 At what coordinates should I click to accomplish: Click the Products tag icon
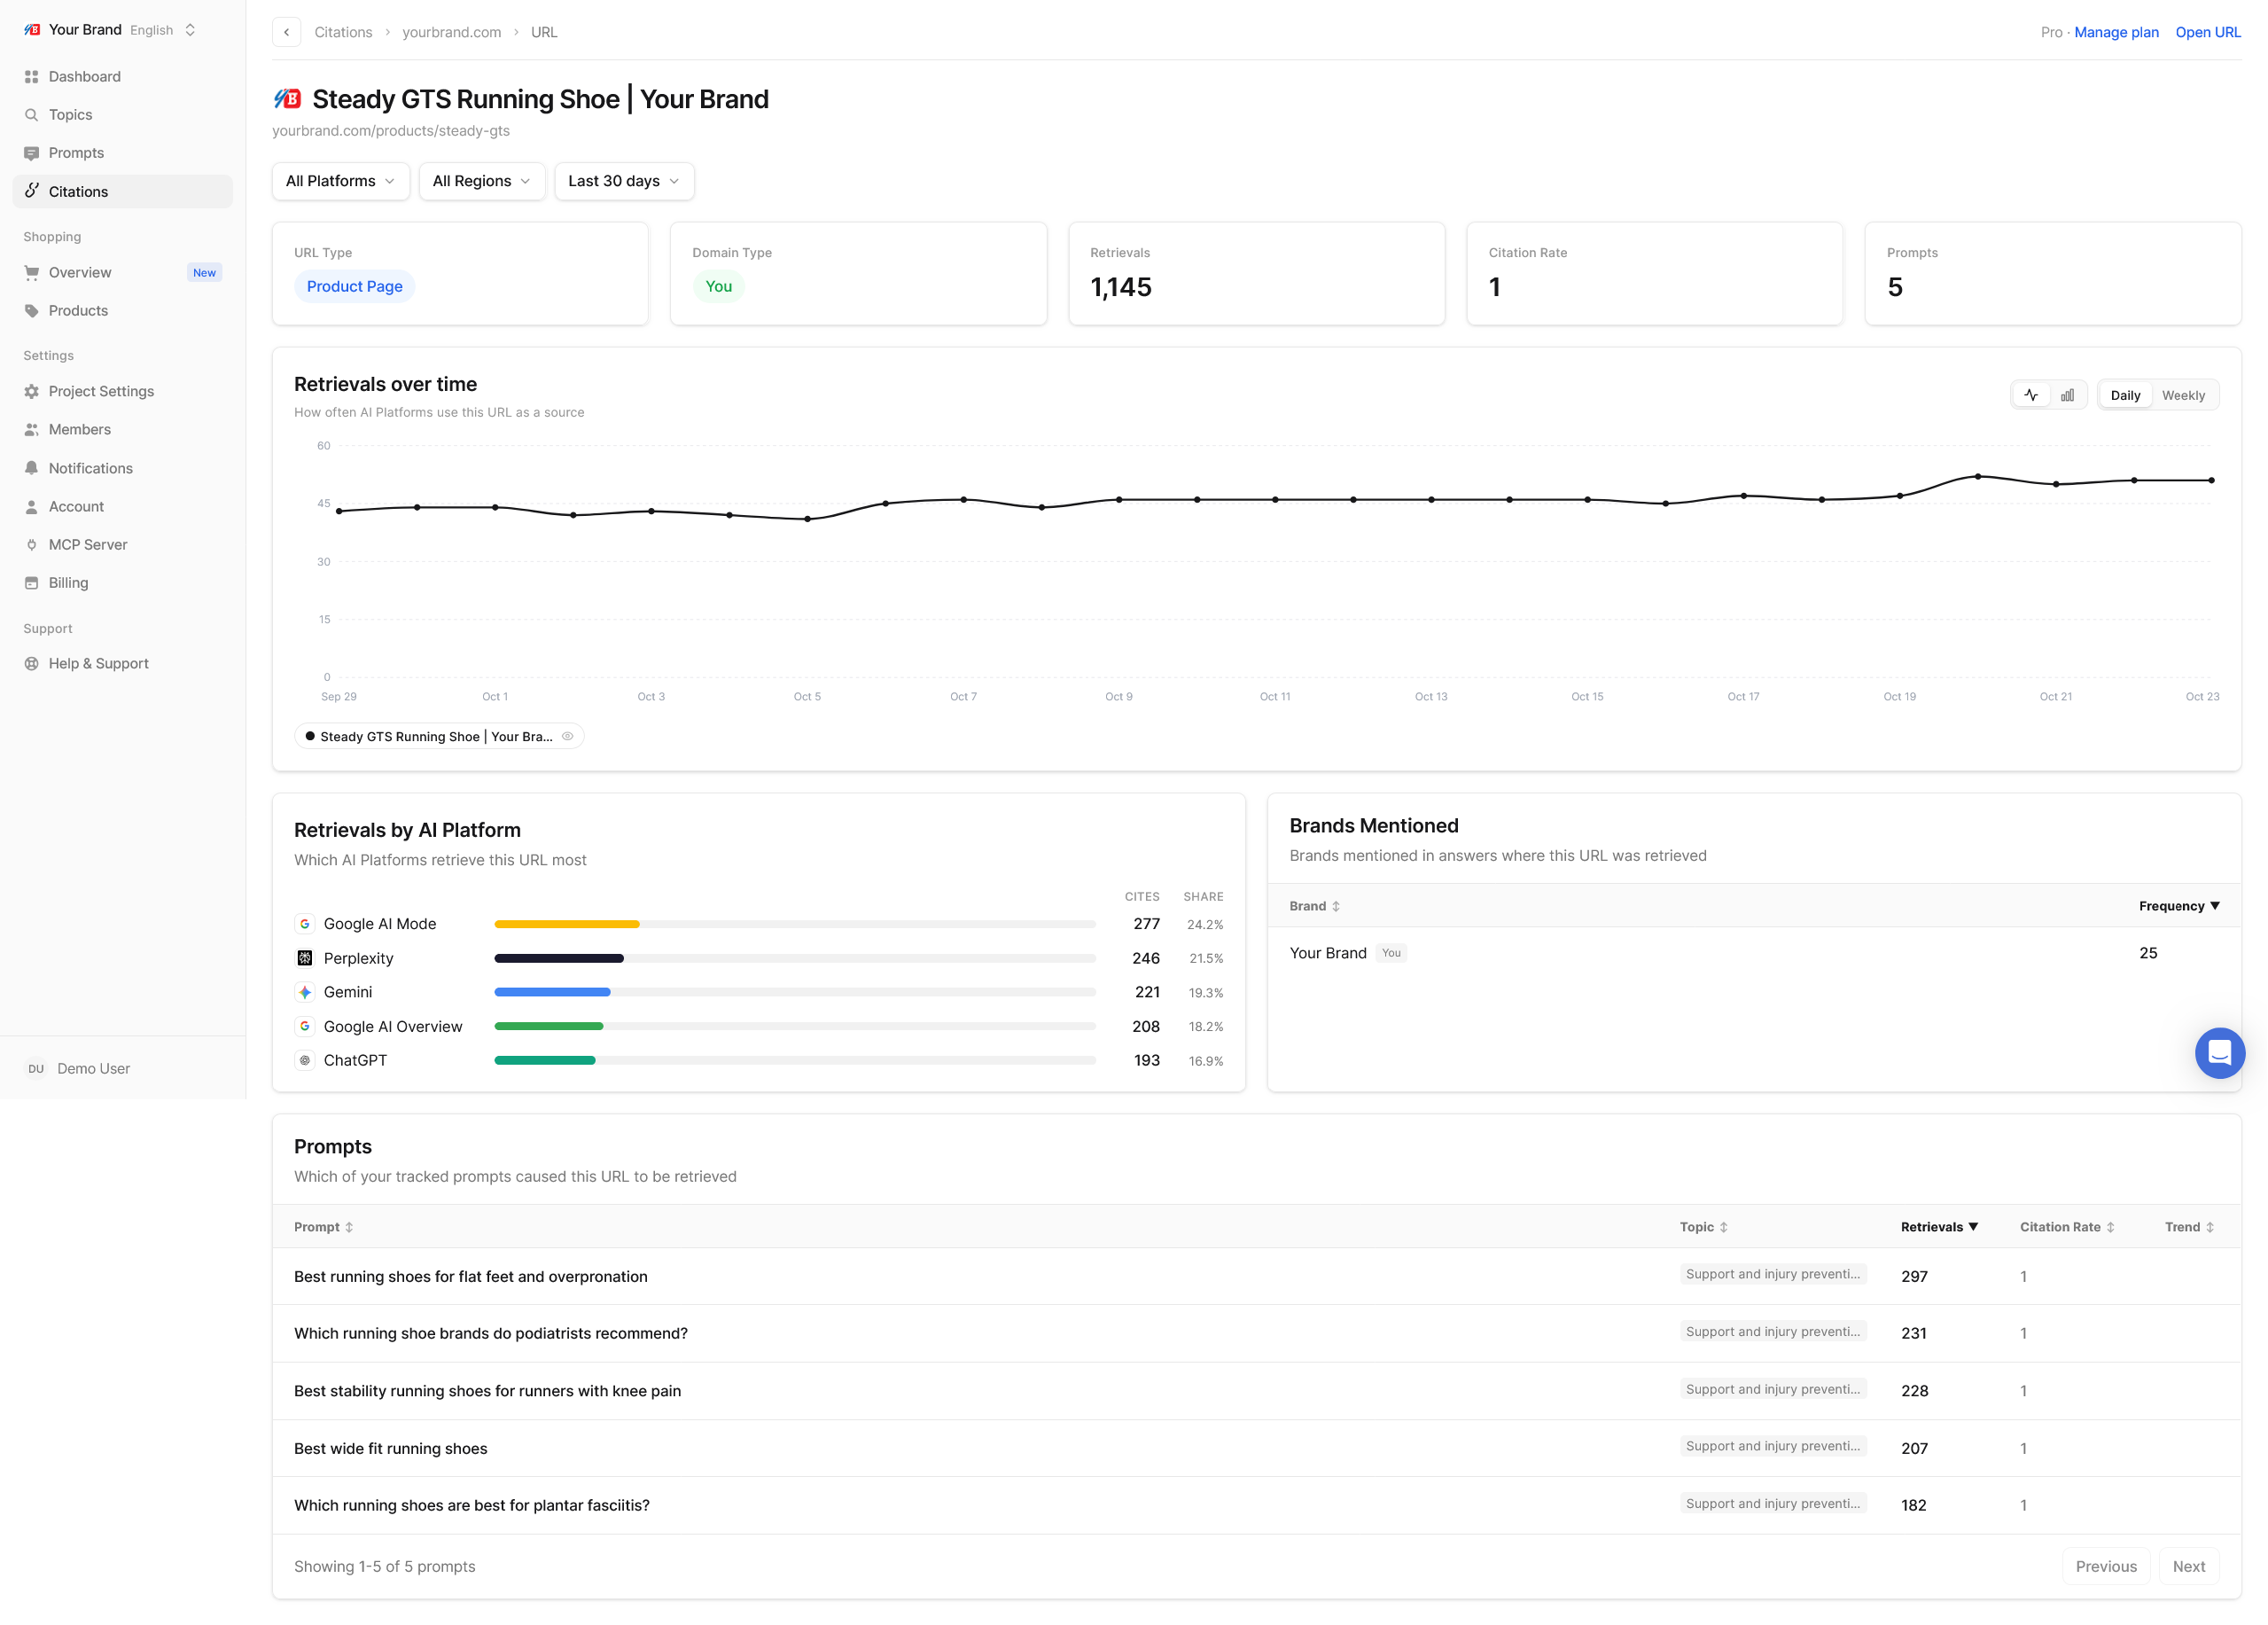(x=31, y=311)
